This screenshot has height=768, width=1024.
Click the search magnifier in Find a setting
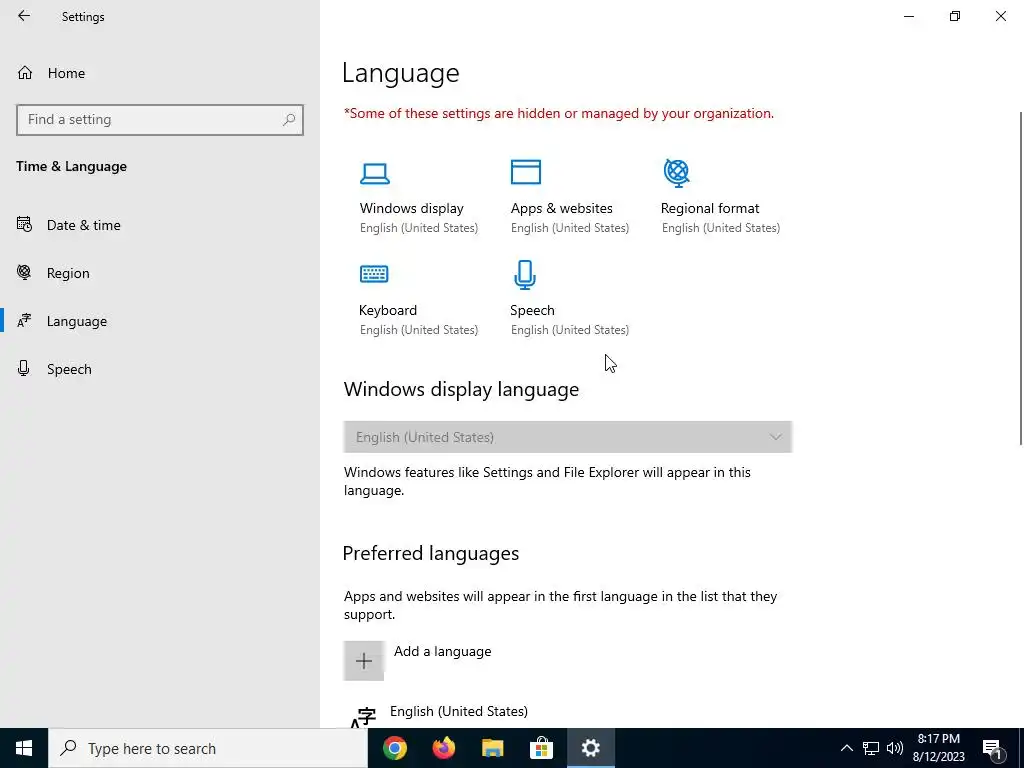click(x=289, y=120)
